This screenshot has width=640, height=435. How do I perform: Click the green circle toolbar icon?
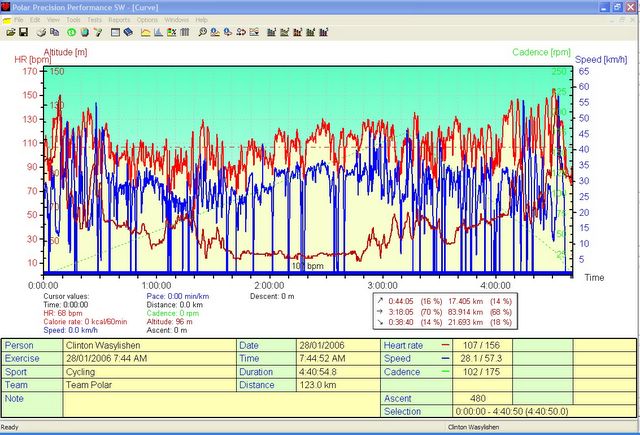click(x=71, y=32)
